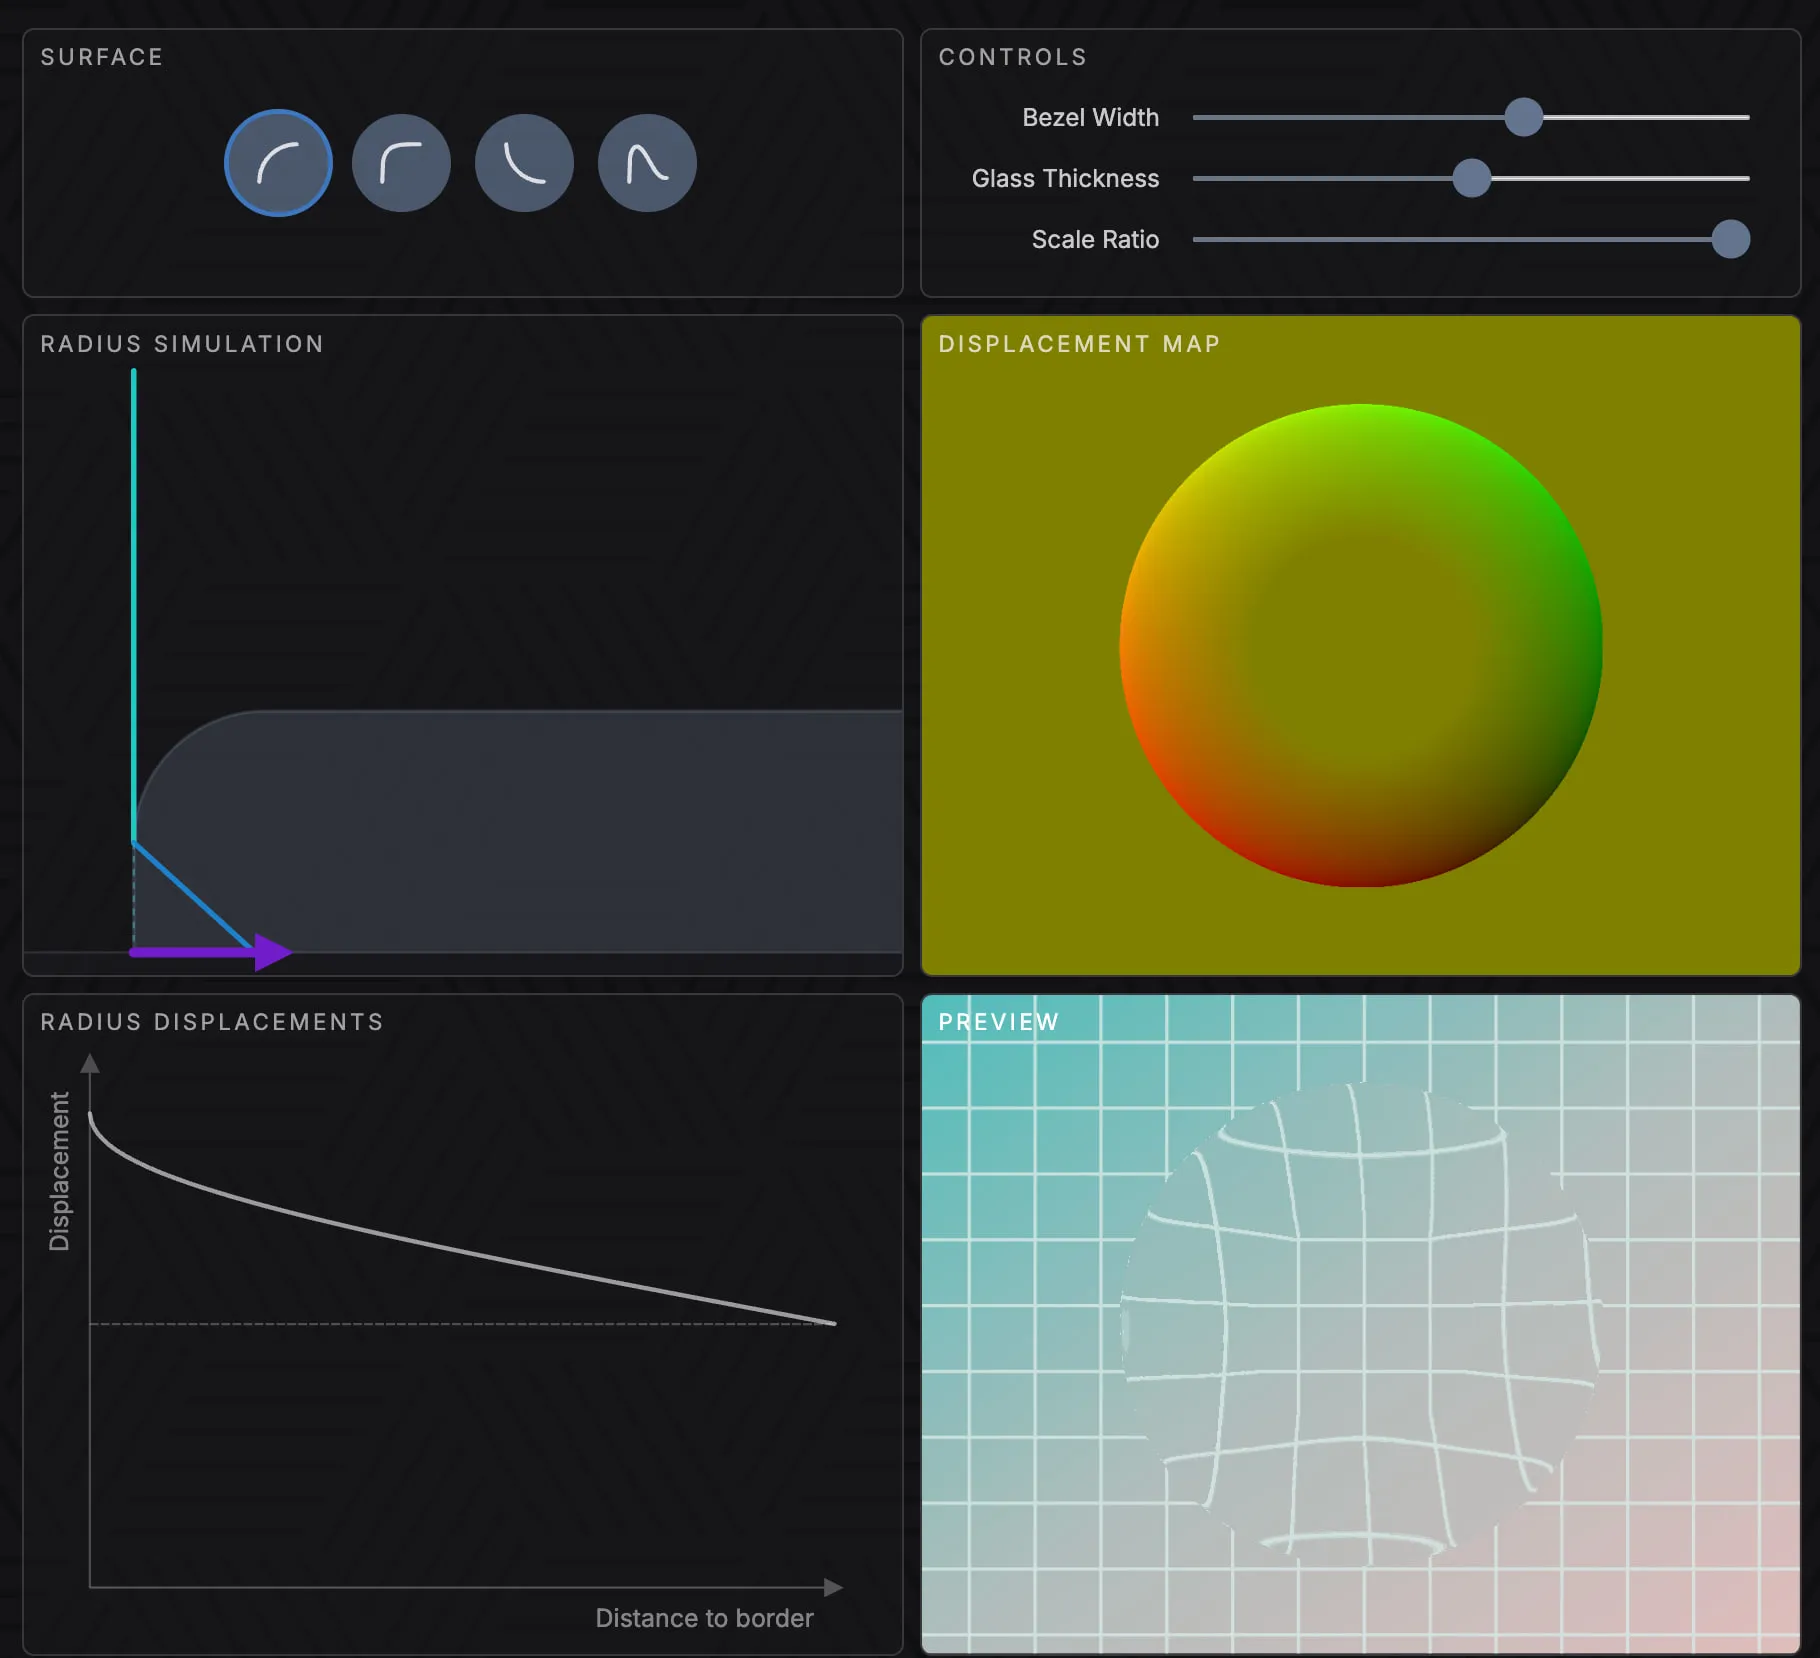The width and height of the screenshot is (1820, 1658).
Task: Select the concave surface profile icon
Action: pyautogui.click(x=524, y=163)
